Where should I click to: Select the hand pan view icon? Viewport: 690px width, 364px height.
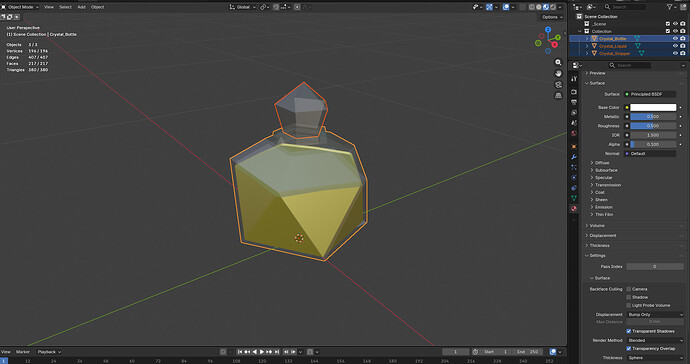pos(558,74)
